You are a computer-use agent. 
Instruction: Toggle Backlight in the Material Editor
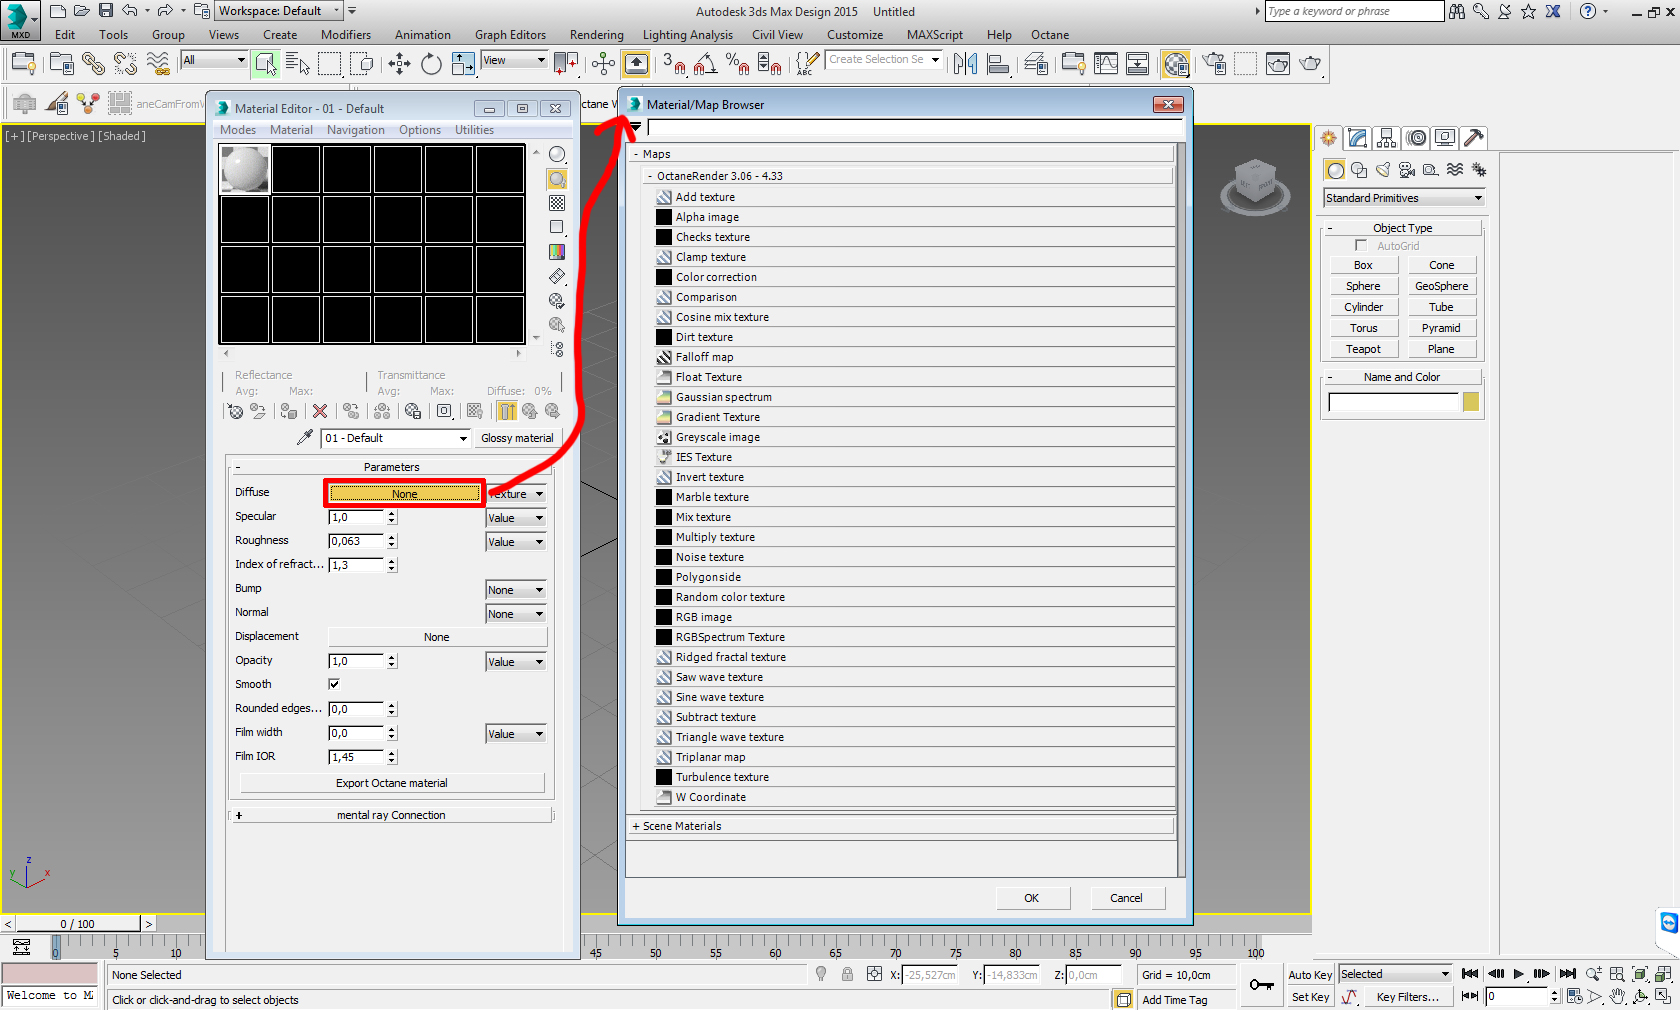click(x=557, y=179)
